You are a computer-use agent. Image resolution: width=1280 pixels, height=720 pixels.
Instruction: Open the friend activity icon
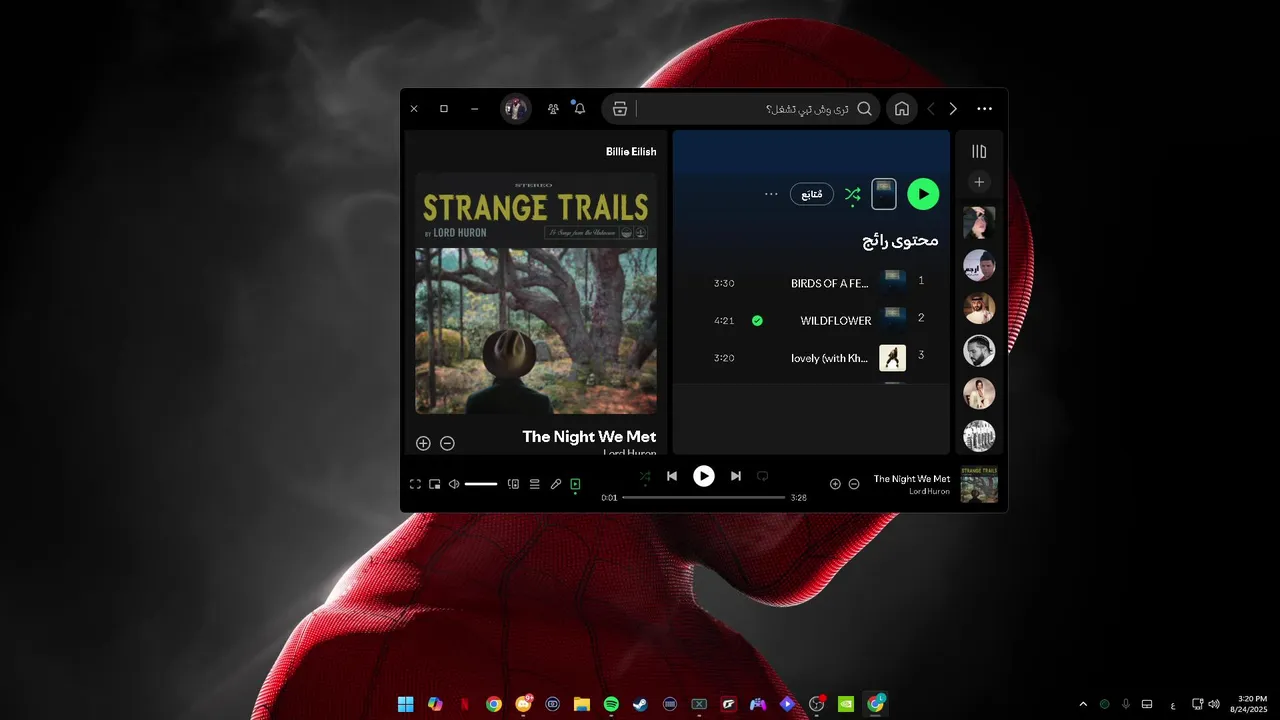(553, 109)
